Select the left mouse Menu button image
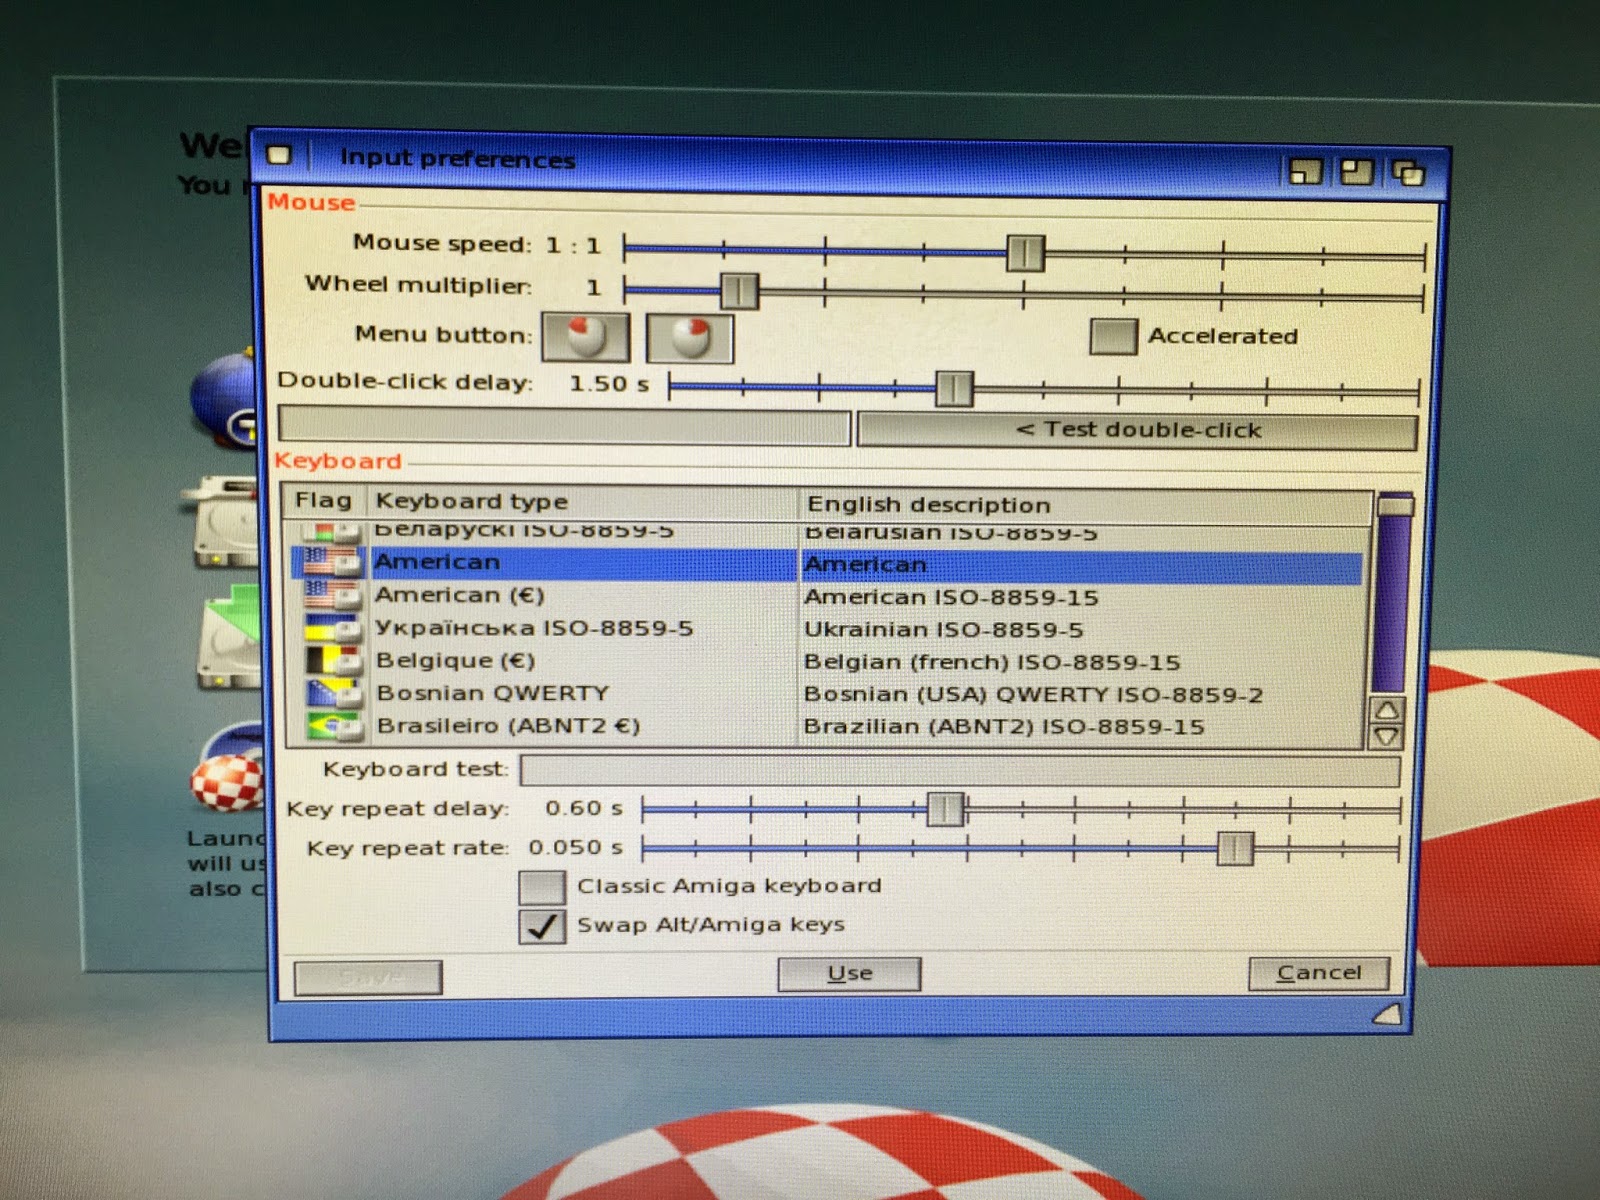 586,337
